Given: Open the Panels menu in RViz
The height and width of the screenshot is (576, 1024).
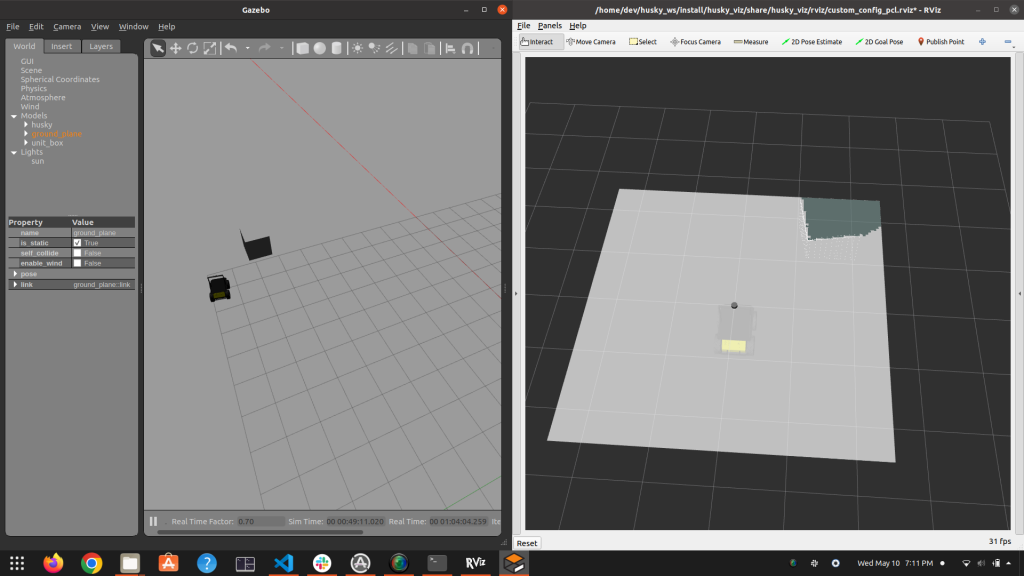Looking at the screenshot, I should point(549,25).
